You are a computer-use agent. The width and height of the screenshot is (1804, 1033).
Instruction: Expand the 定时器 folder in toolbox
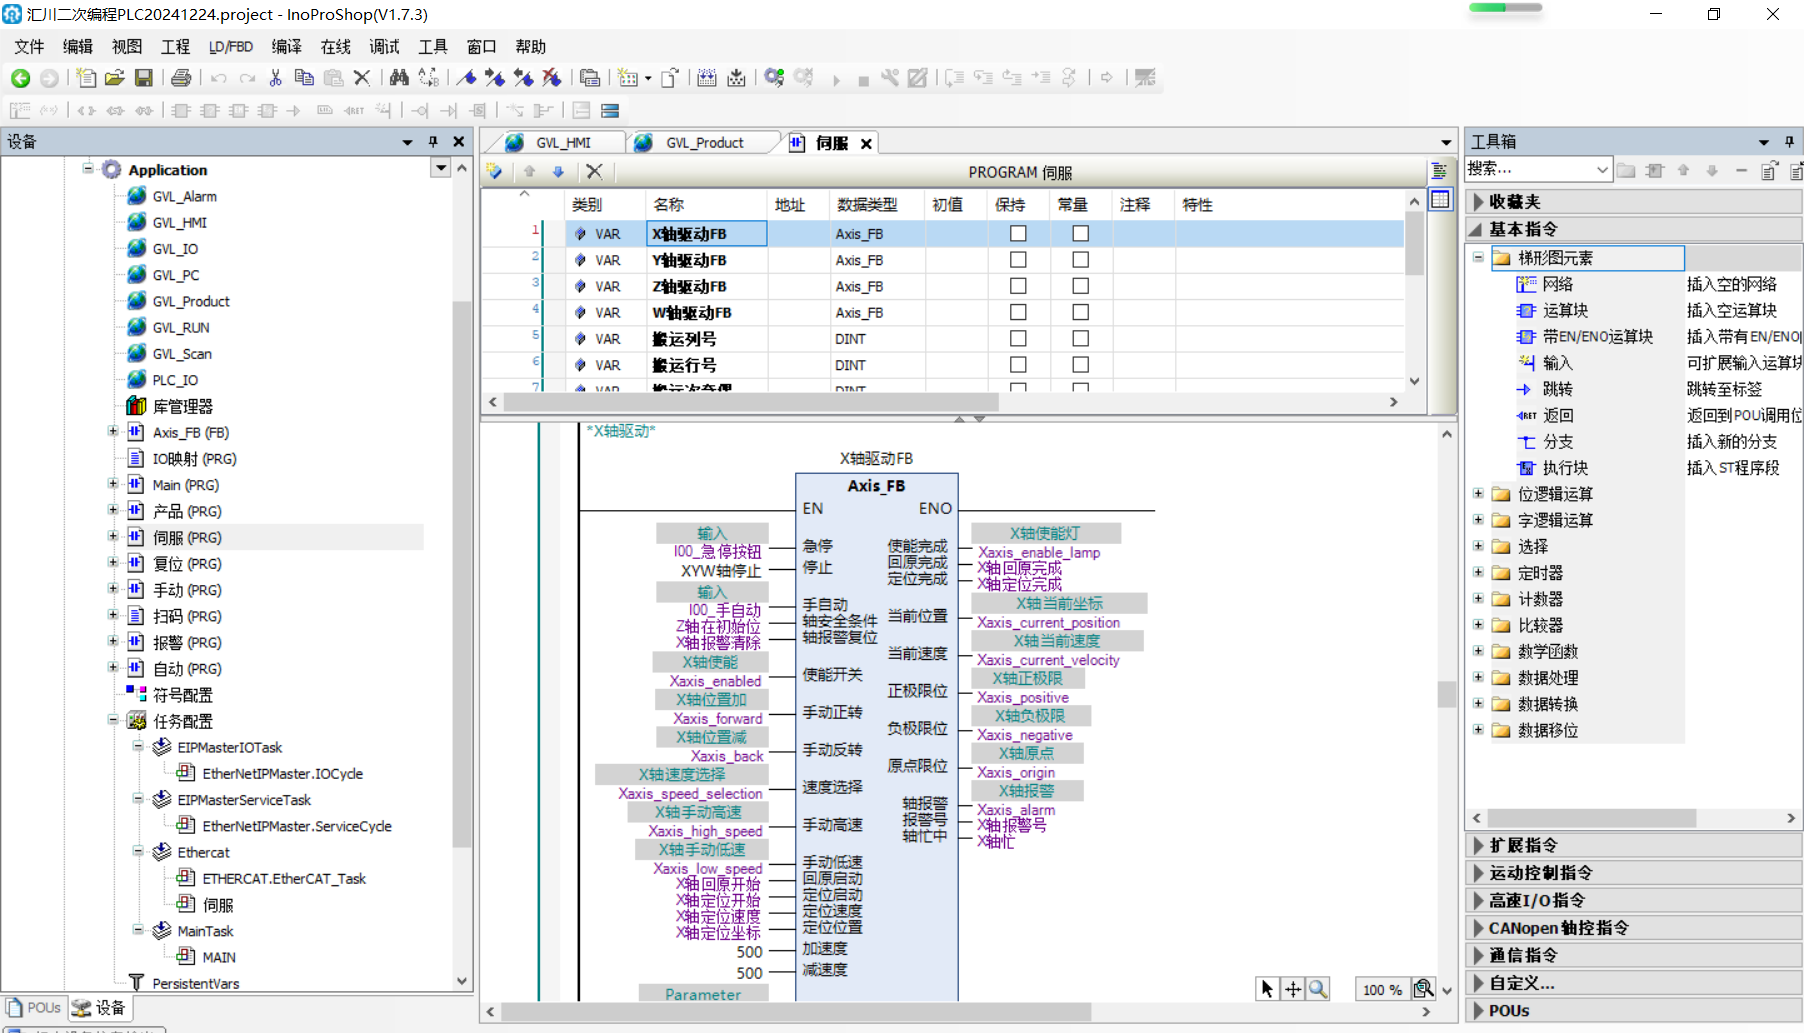tap(1478, 573)
